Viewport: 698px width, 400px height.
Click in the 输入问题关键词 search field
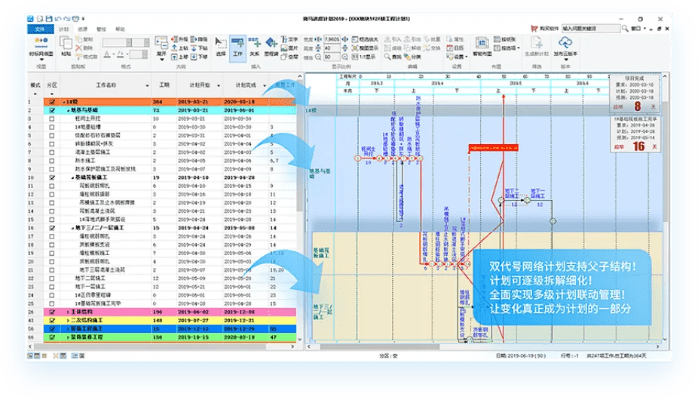pos(591,28)
